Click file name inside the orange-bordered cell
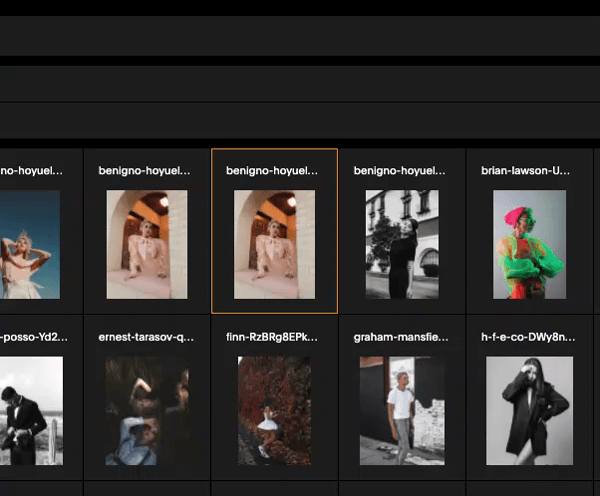600x496 pixels. click(272, 171)
